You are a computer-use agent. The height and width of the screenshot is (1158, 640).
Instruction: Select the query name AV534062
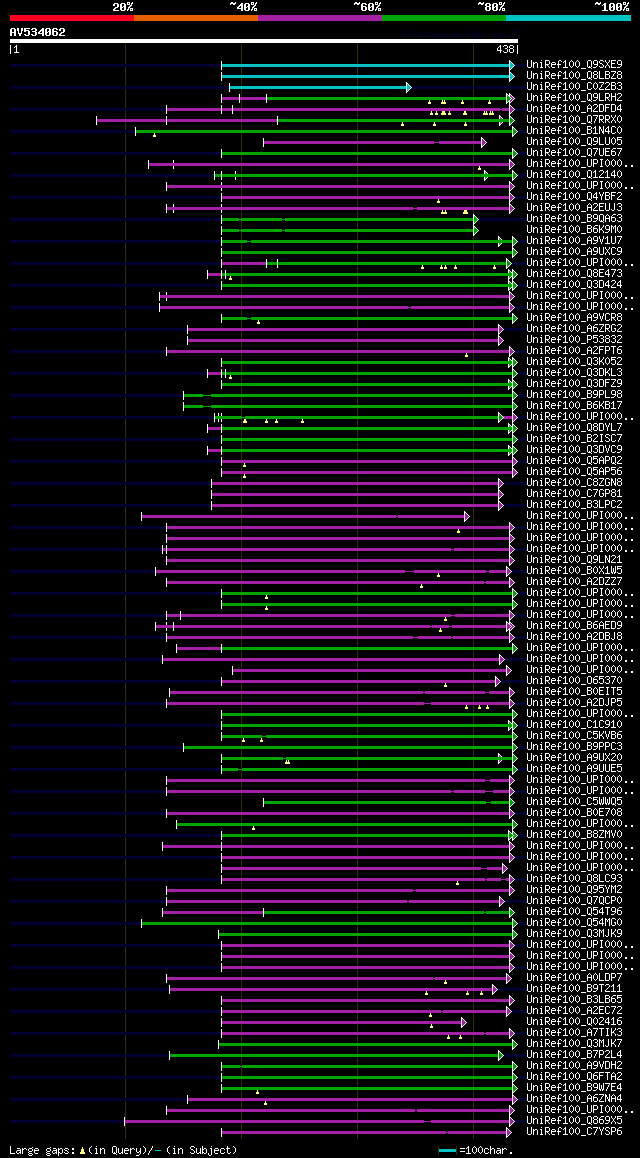38,32
